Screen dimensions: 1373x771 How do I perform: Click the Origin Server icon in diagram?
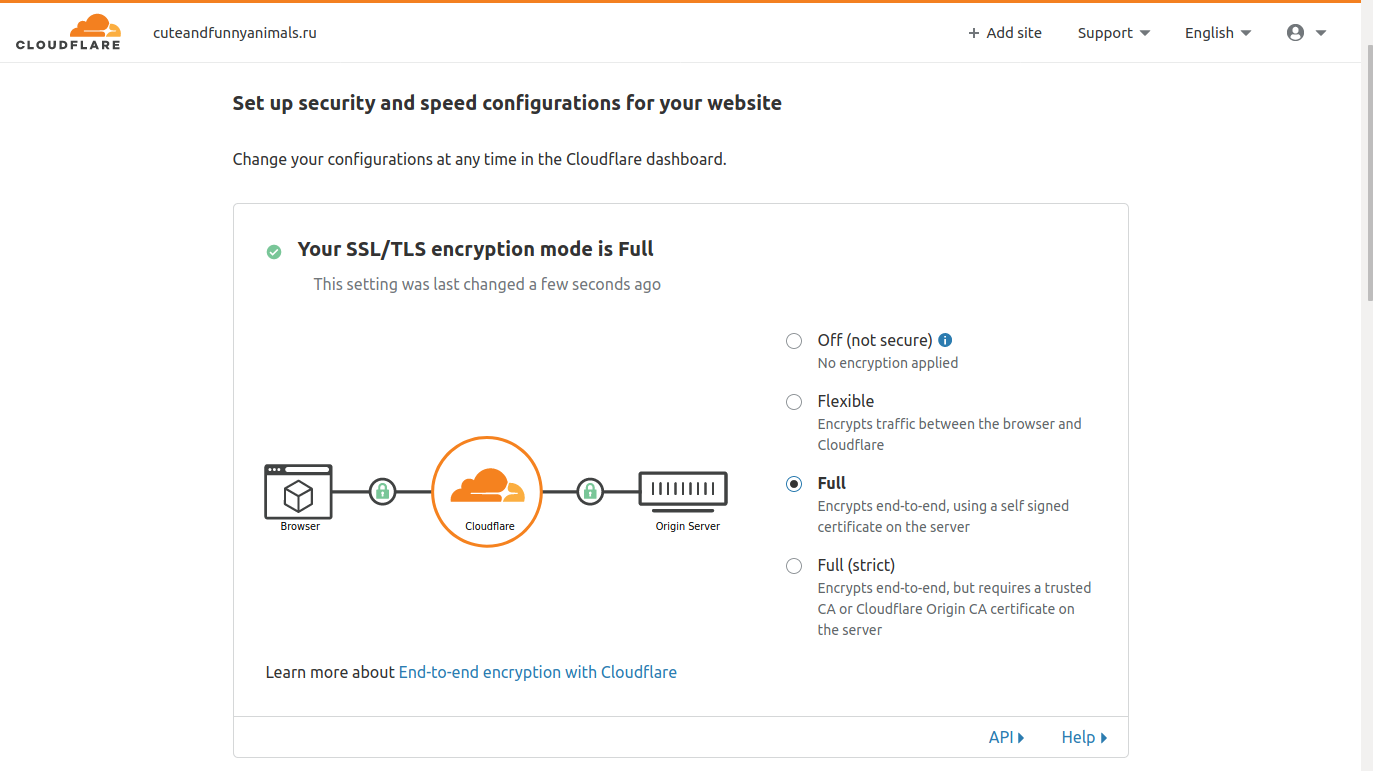point(683,490)
